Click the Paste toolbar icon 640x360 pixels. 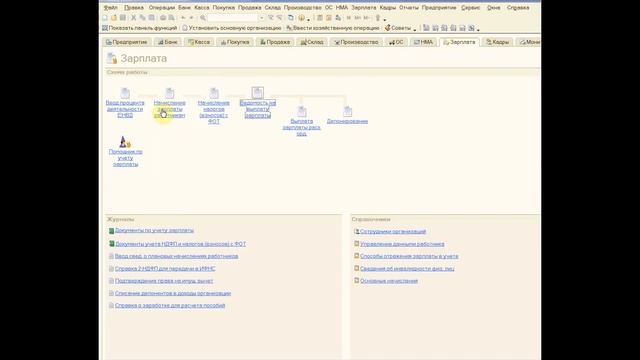pos(151,18)
